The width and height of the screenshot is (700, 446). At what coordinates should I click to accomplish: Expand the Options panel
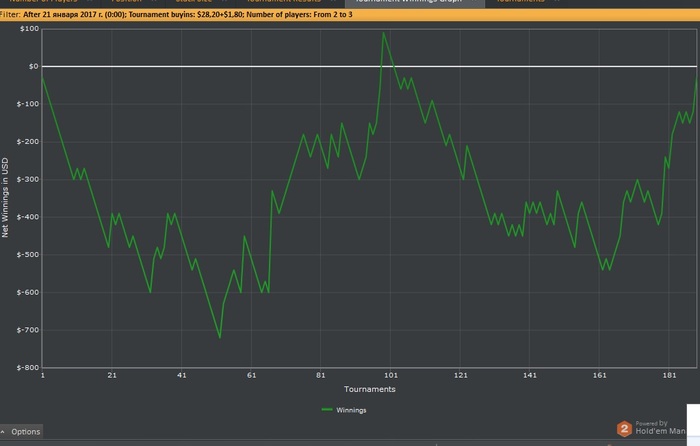pos(21,432)
